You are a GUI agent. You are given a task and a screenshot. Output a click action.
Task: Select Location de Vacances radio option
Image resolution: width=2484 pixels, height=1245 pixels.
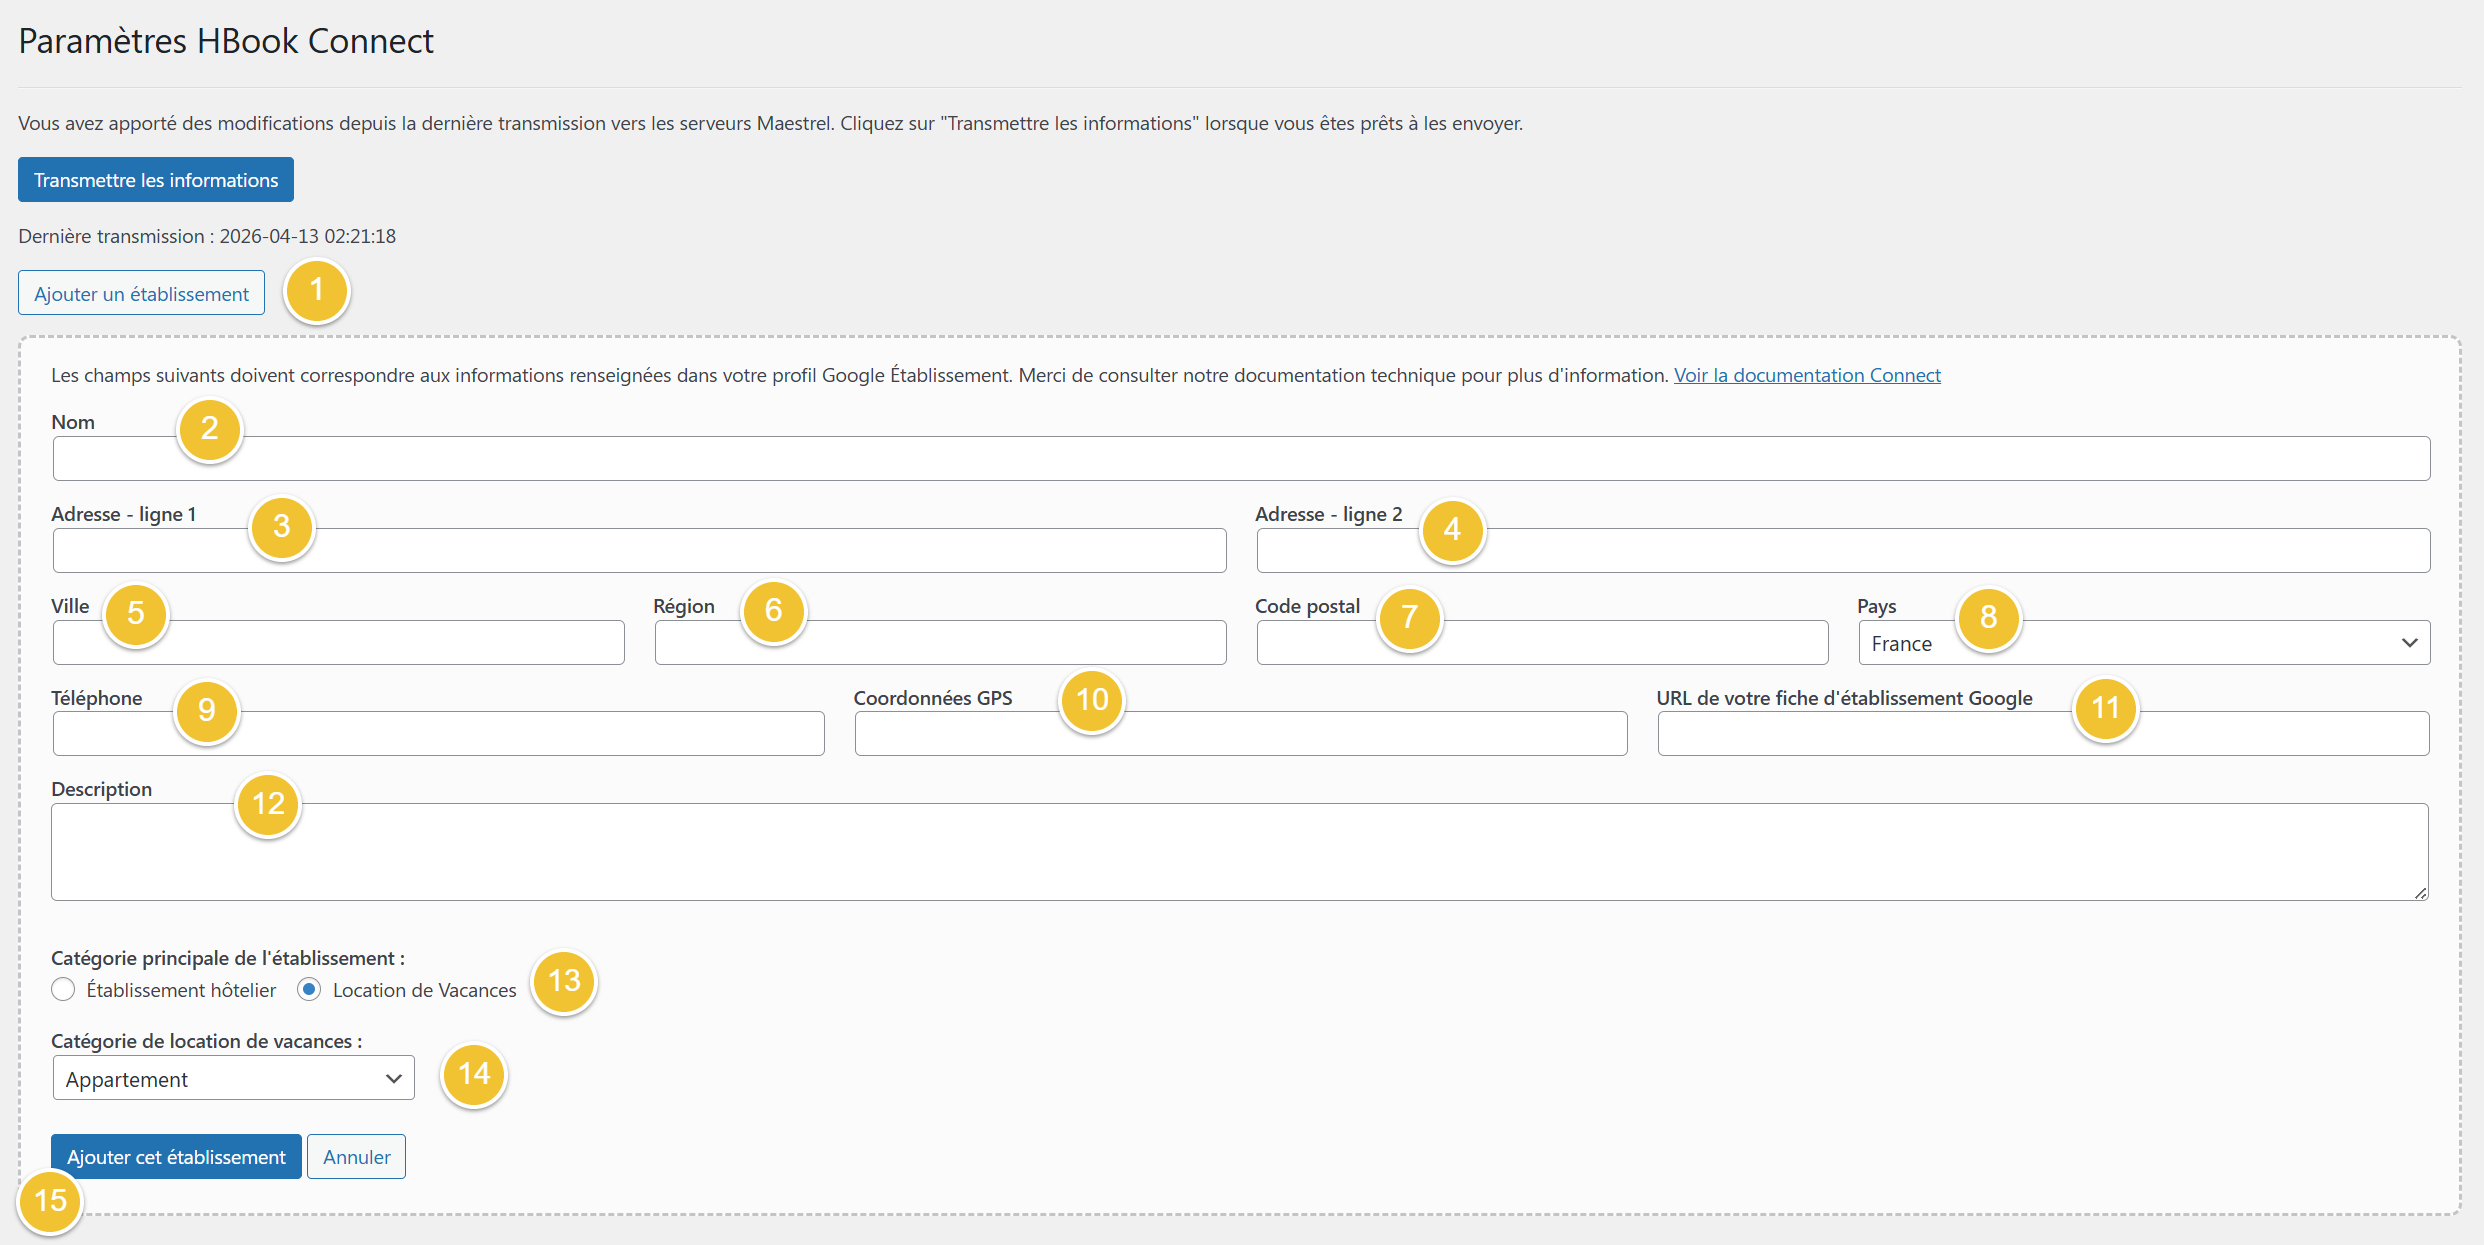coord(309,990)
